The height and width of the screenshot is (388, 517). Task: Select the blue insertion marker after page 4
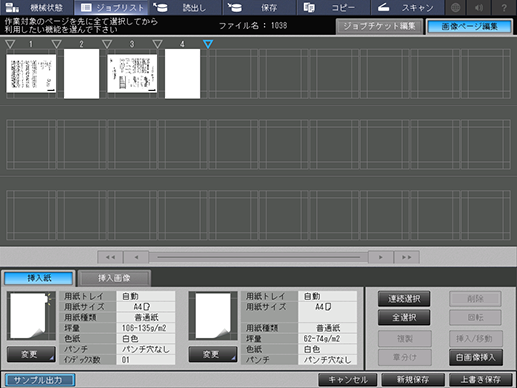(208, 44)
